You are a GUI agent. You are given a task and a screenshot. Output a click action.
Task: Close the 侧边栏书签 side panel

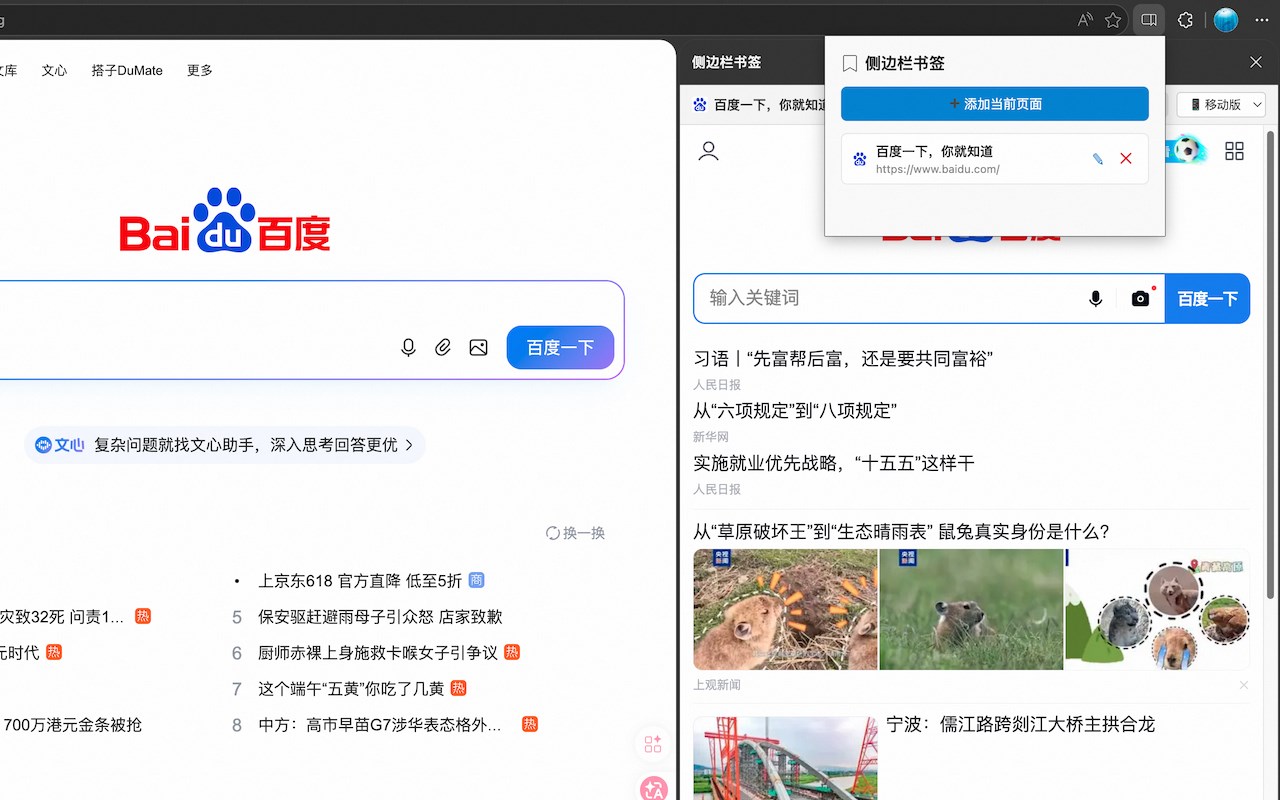pos(1256,62)
